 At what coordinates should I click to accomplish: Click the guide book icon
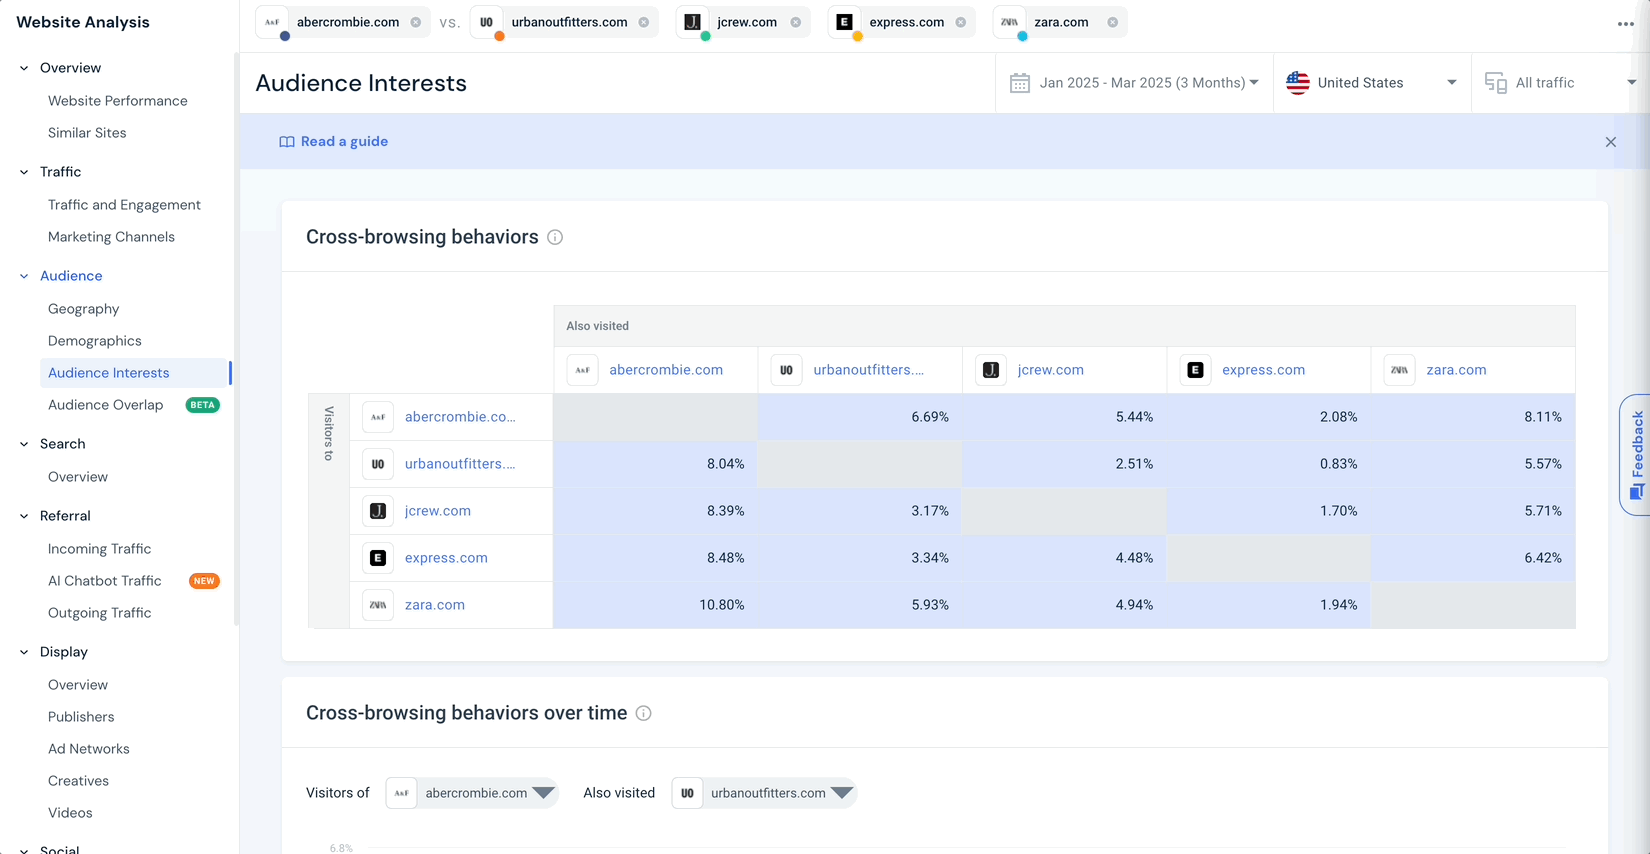[x=287, y=142]
